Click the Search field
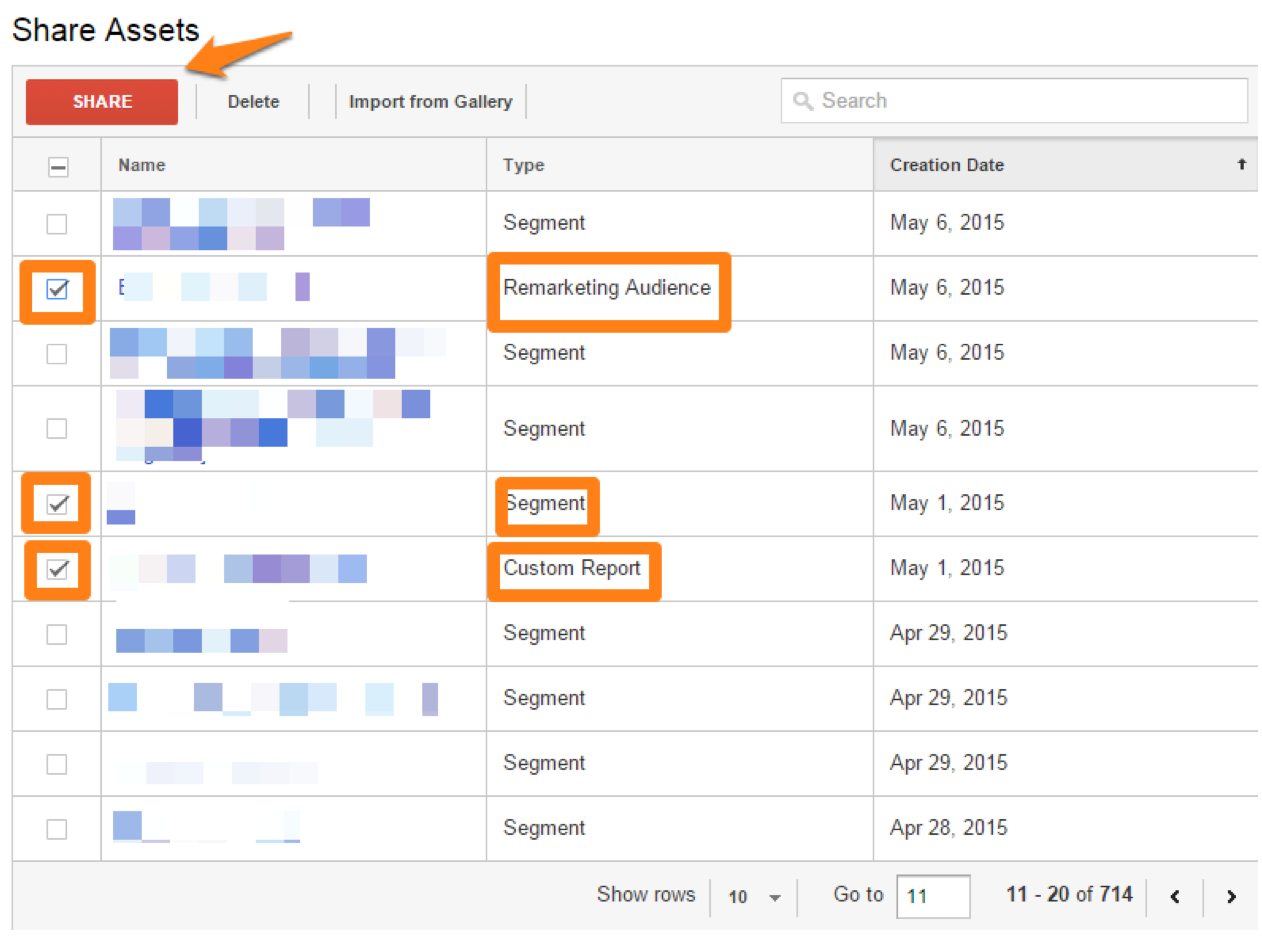 pyautogui.click(x=1014, y=101)
